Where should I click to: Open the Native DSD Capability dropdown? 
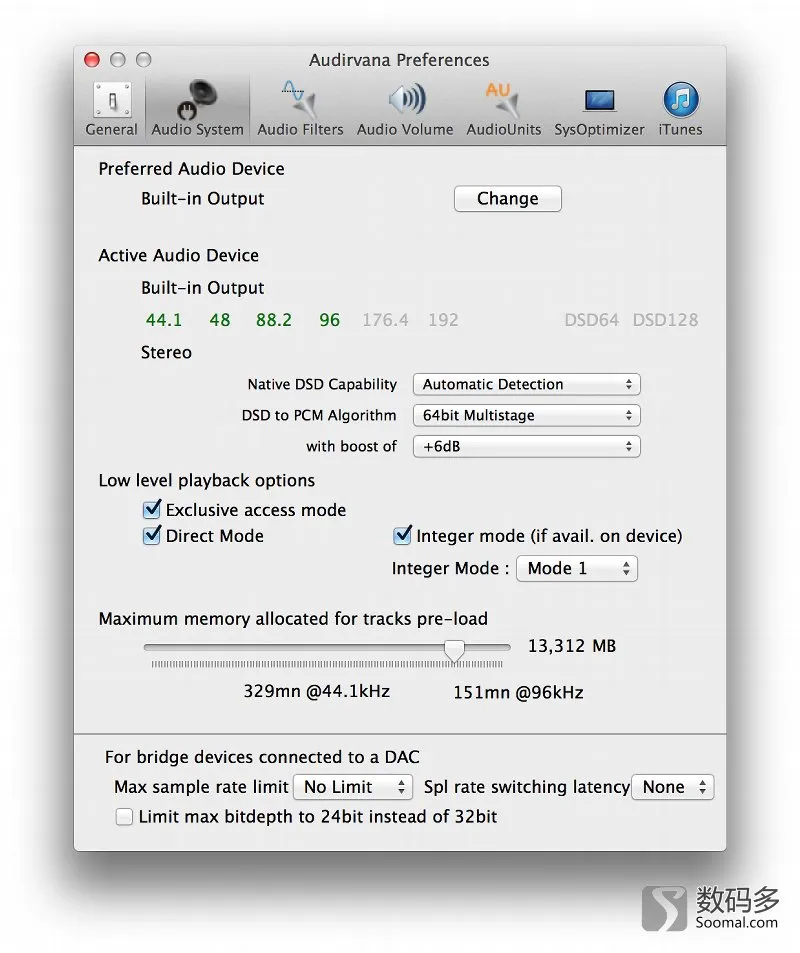pos(526,384)
